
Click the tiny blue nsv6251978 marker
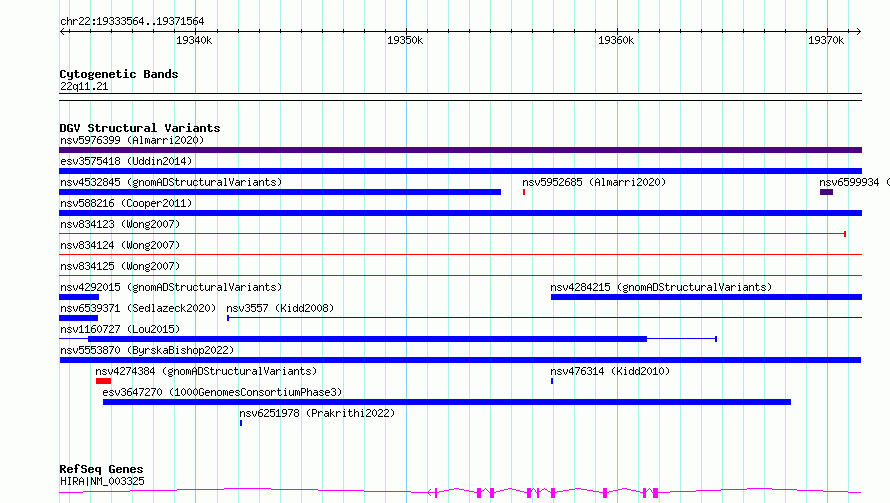click(241, 423)
